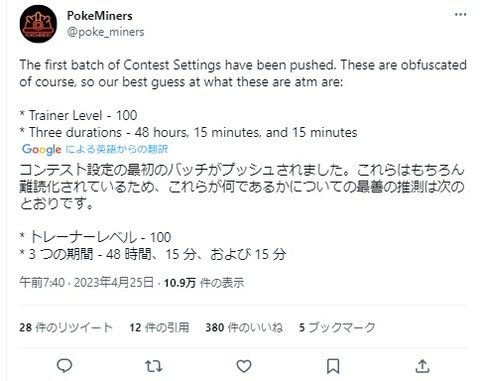This screenshot has width=480, height=381.
Task: Click the 5 ブックマーク count
Action: click(x=337, y=327)
